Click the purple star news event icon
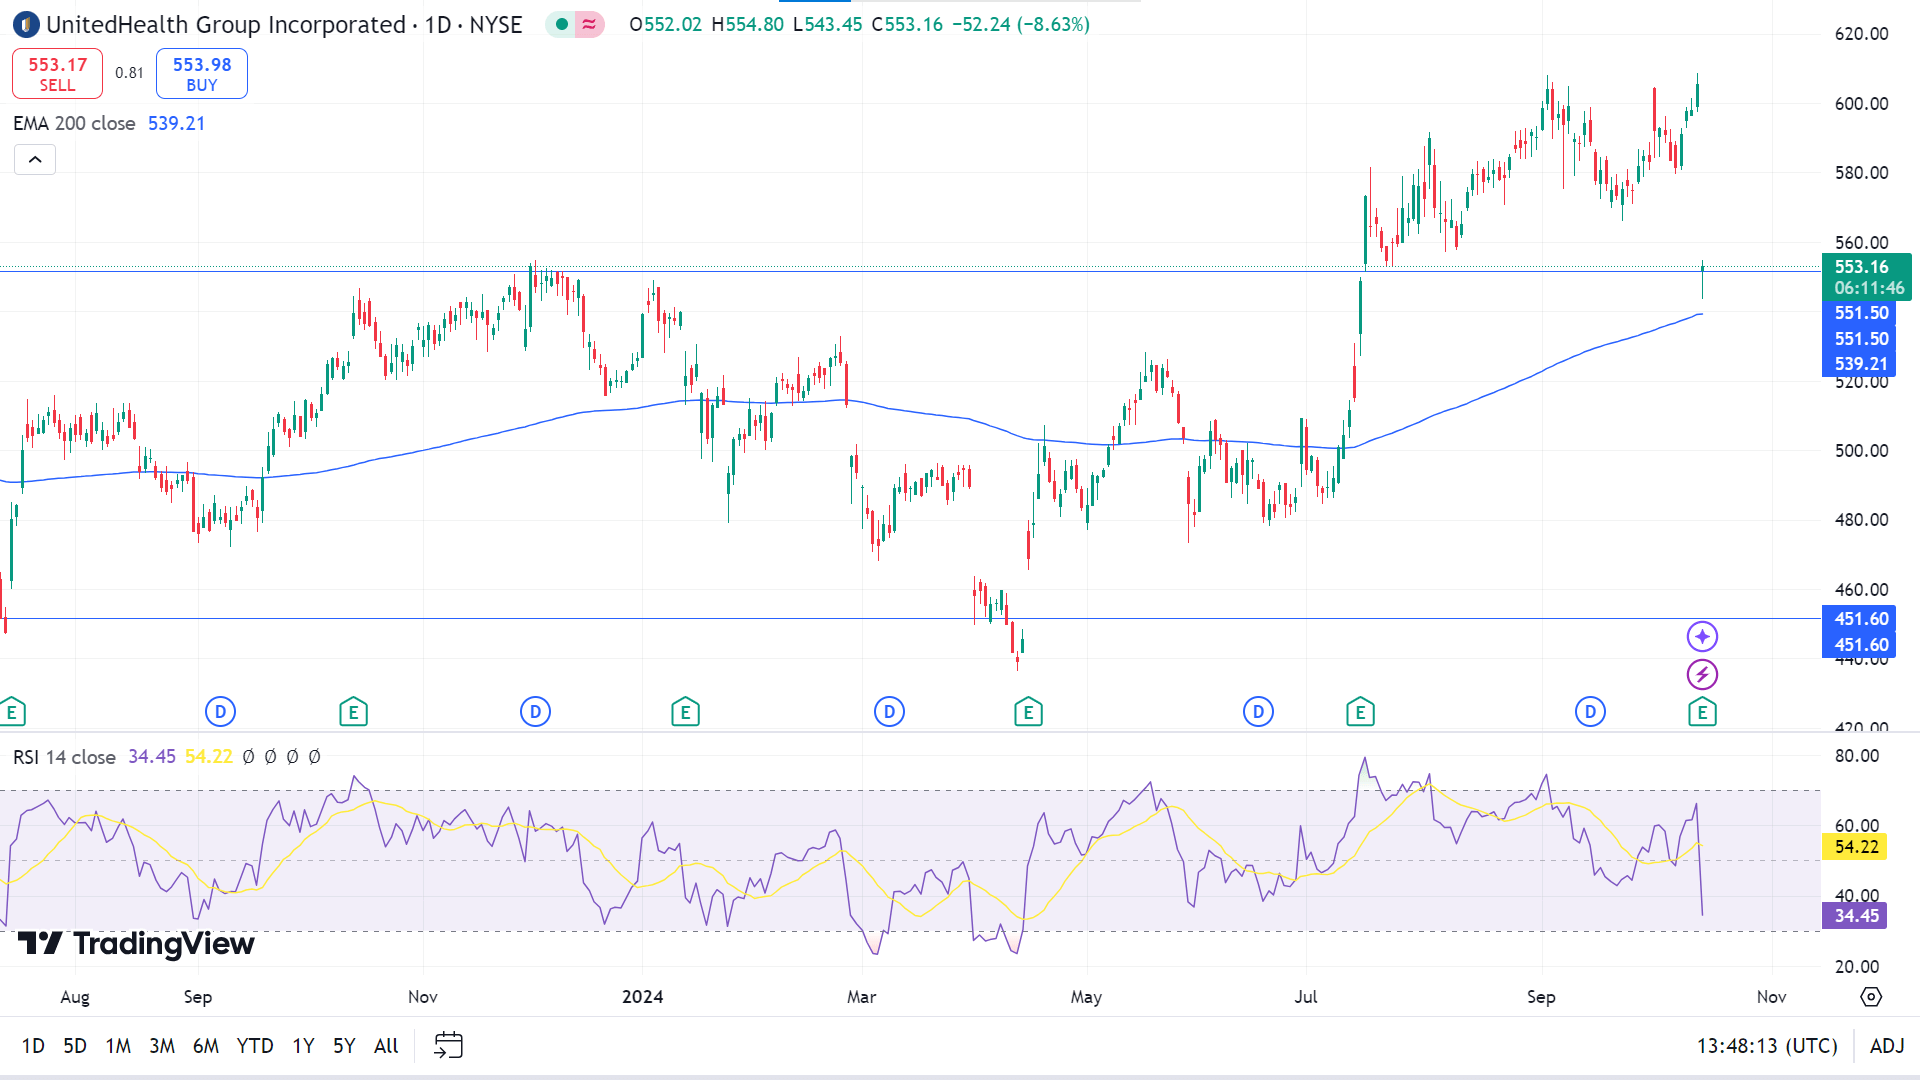The width and height of the screenshot is (1920, 1080). pyautogui.click(x=1702, y=637)
